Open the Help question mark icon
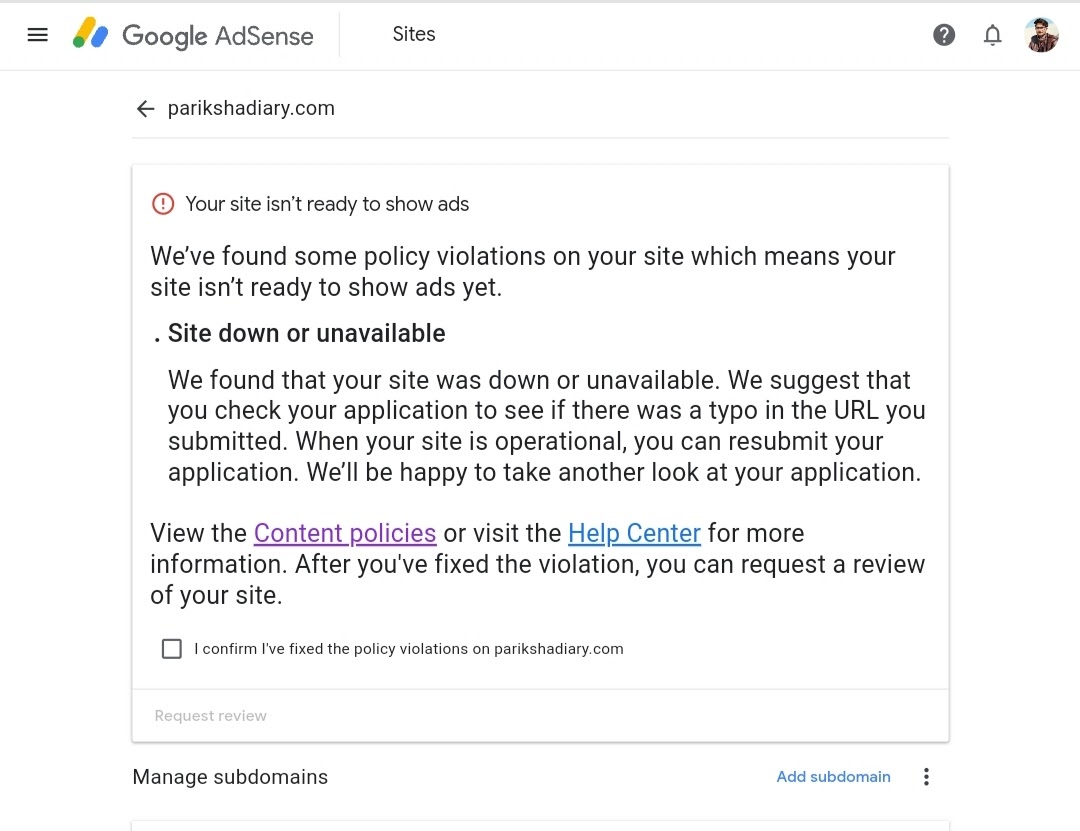Screen dimensions: 1080x831 [x=944, y=34]
